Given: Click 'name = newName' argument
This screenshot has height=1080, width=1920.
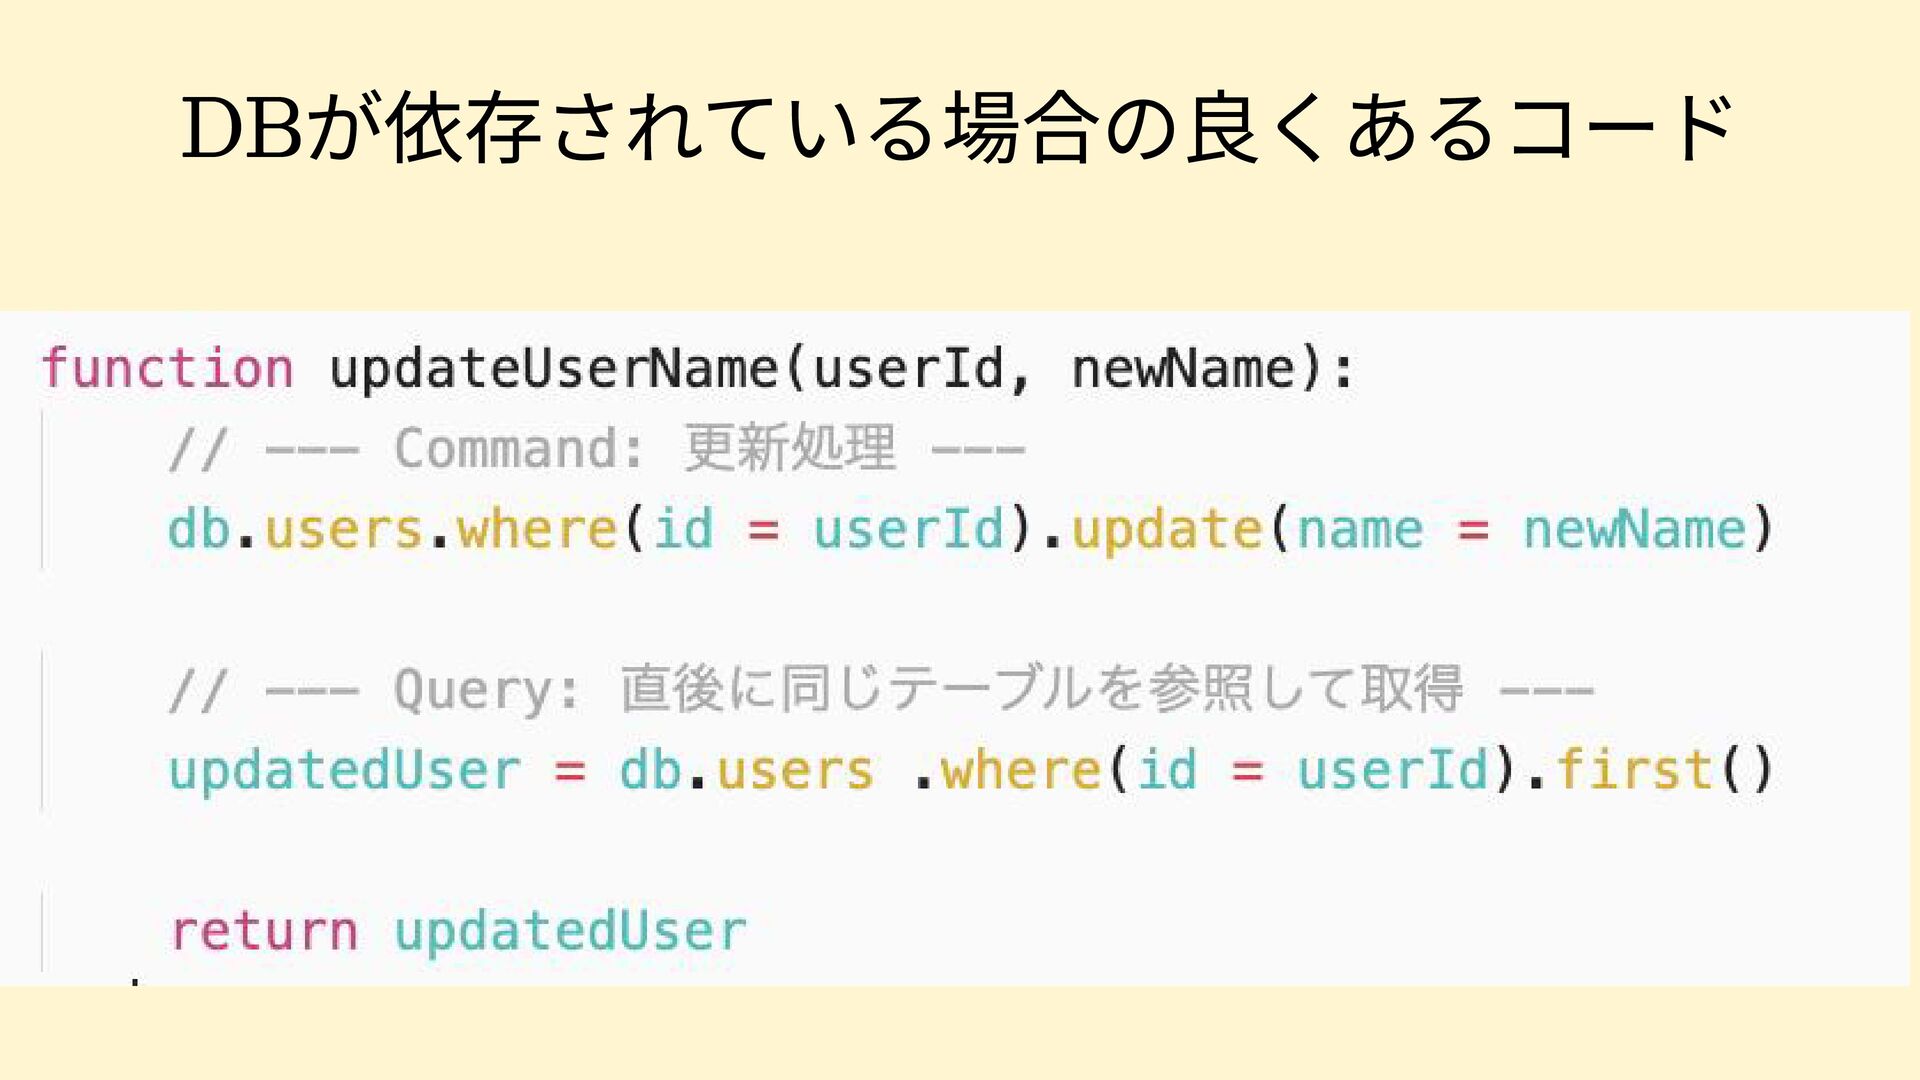Looking at the screenshot, I should pyautogui.click(x=1522, y=529).
